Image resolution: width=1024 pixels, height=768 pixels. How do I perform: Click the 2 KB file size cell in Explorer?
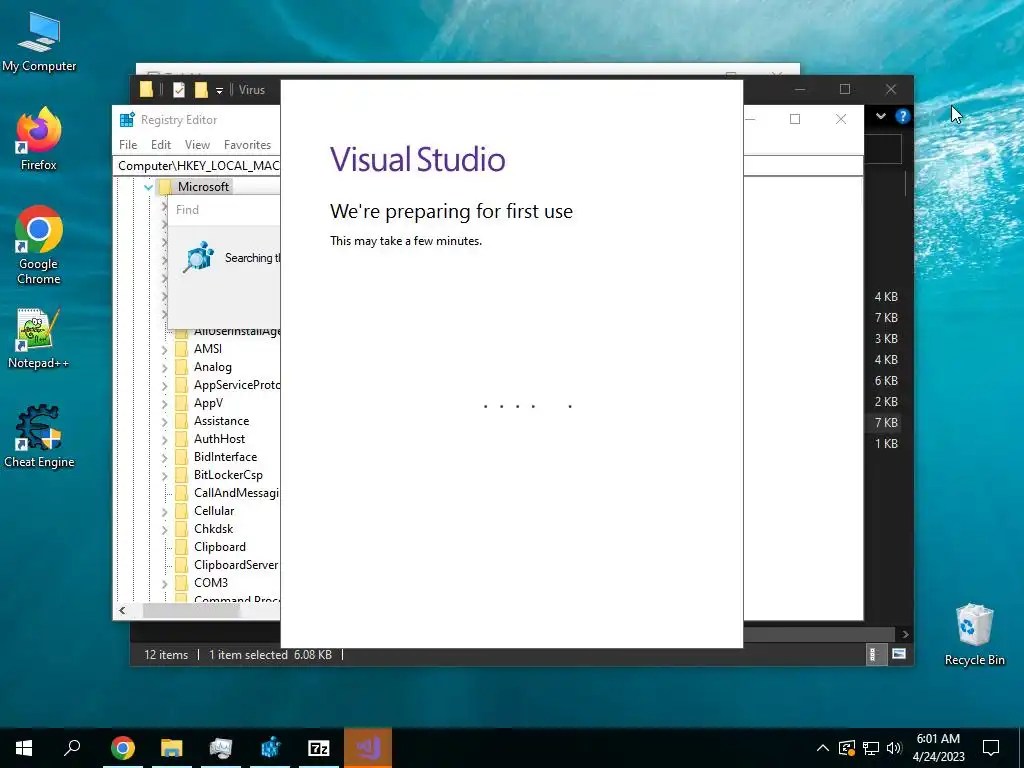(886, 402)
